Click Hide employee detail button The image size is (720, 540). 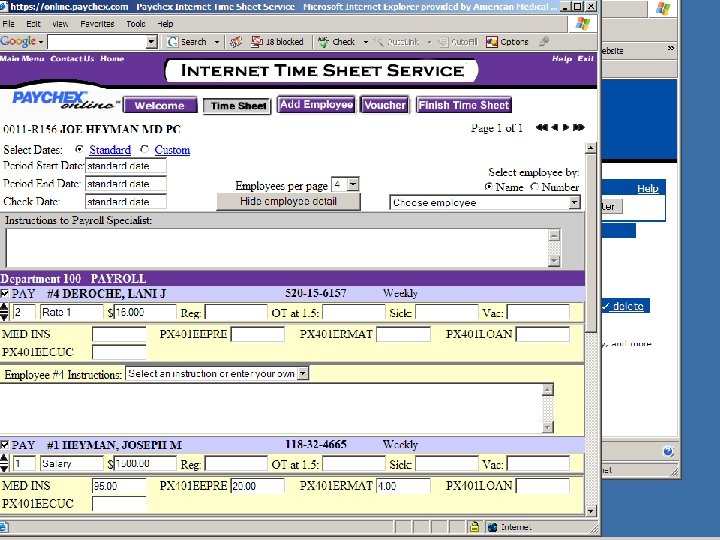288,202
